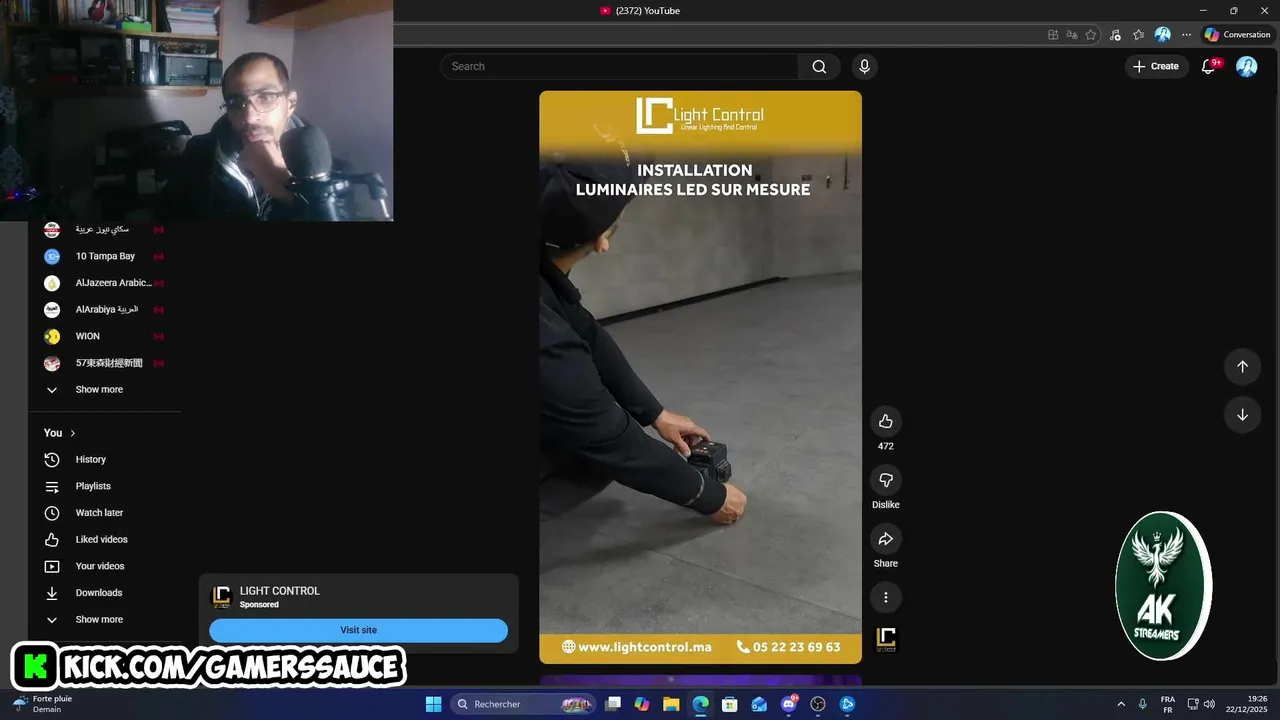The height and width of the screenshot is (720, 1280).
Task: Click the Windows taskbar Rechercher search box
Action: 521,704
